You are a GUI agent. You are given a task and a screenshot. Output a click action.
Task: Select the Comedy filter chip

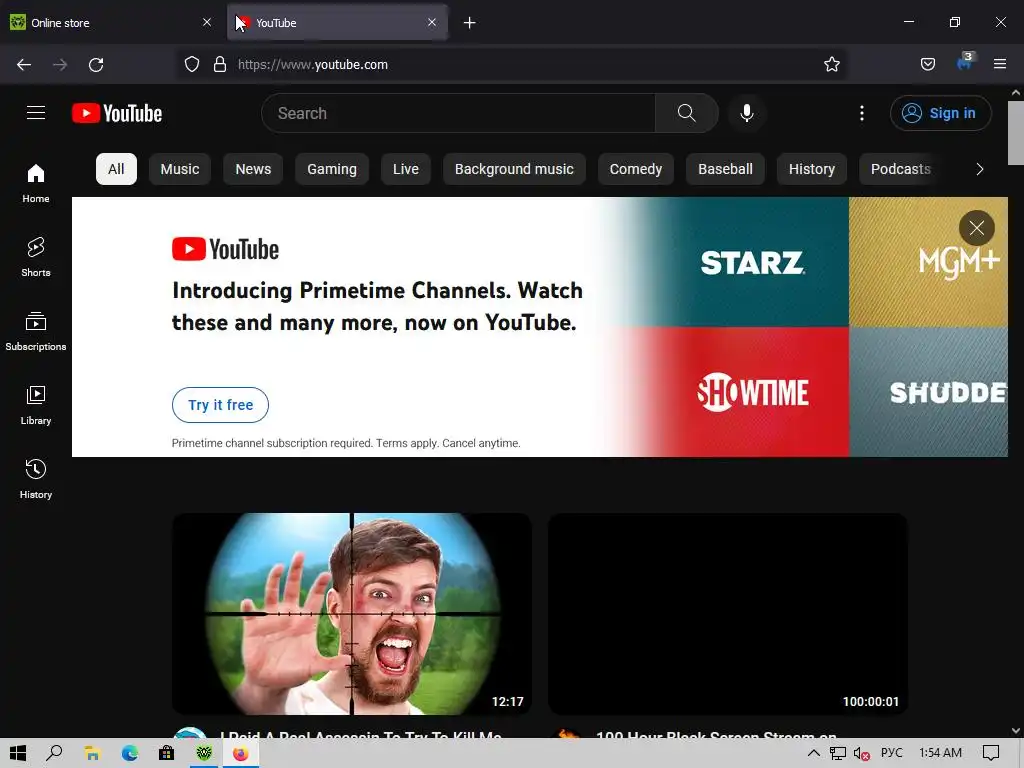point(635,169)
